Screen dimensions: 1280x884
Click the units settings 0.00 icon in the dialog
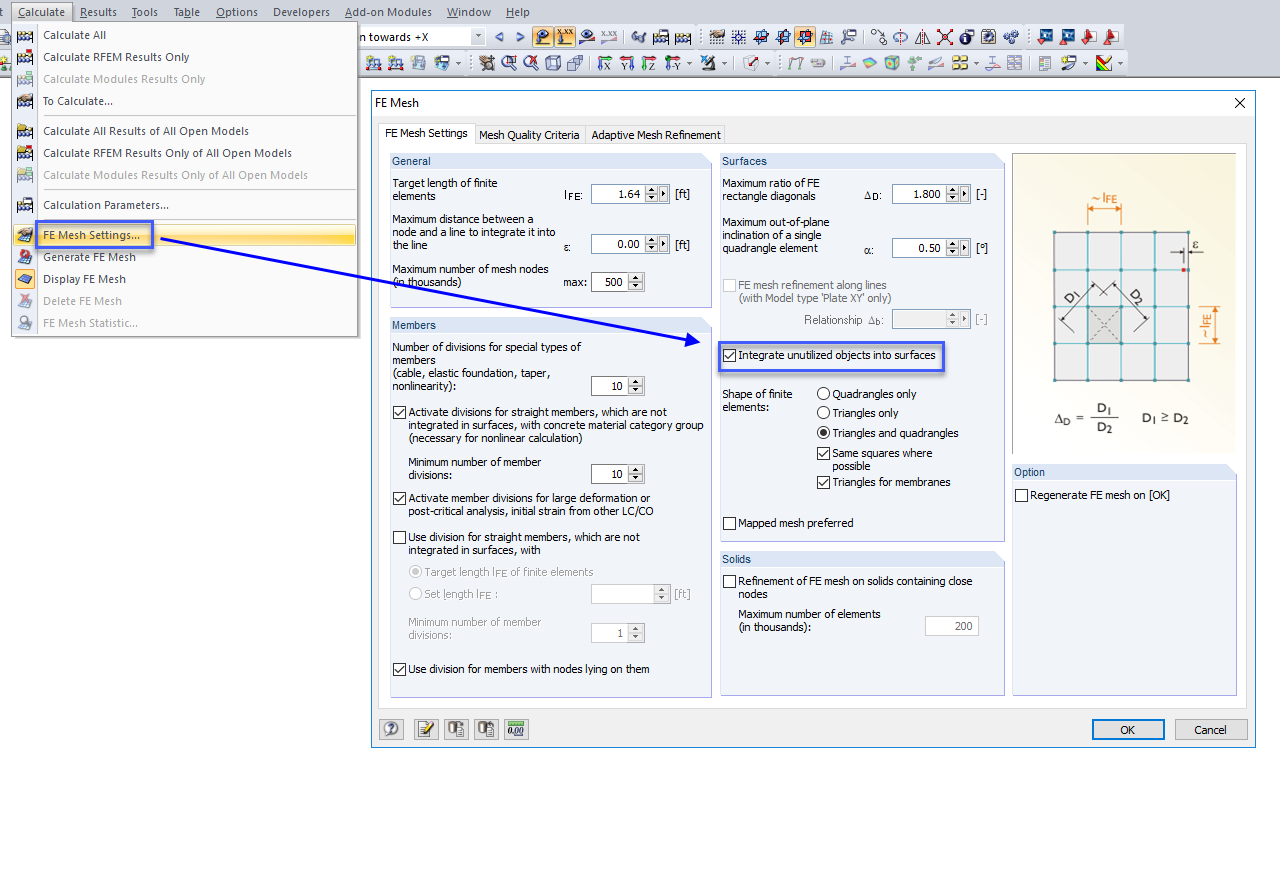(516, 729)
